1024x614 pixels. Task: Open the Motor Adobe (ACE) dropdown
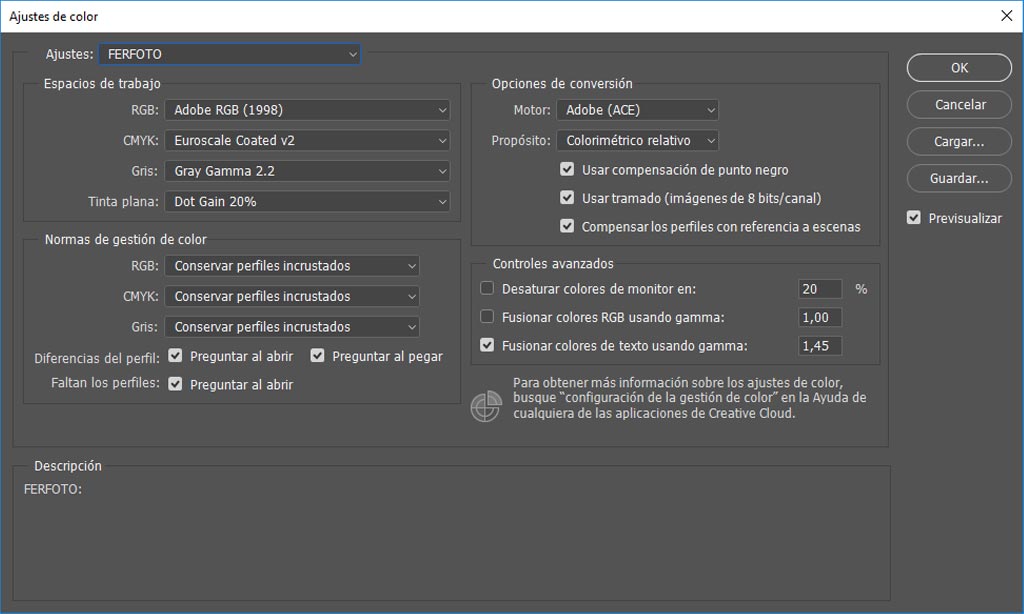(637, 110)
